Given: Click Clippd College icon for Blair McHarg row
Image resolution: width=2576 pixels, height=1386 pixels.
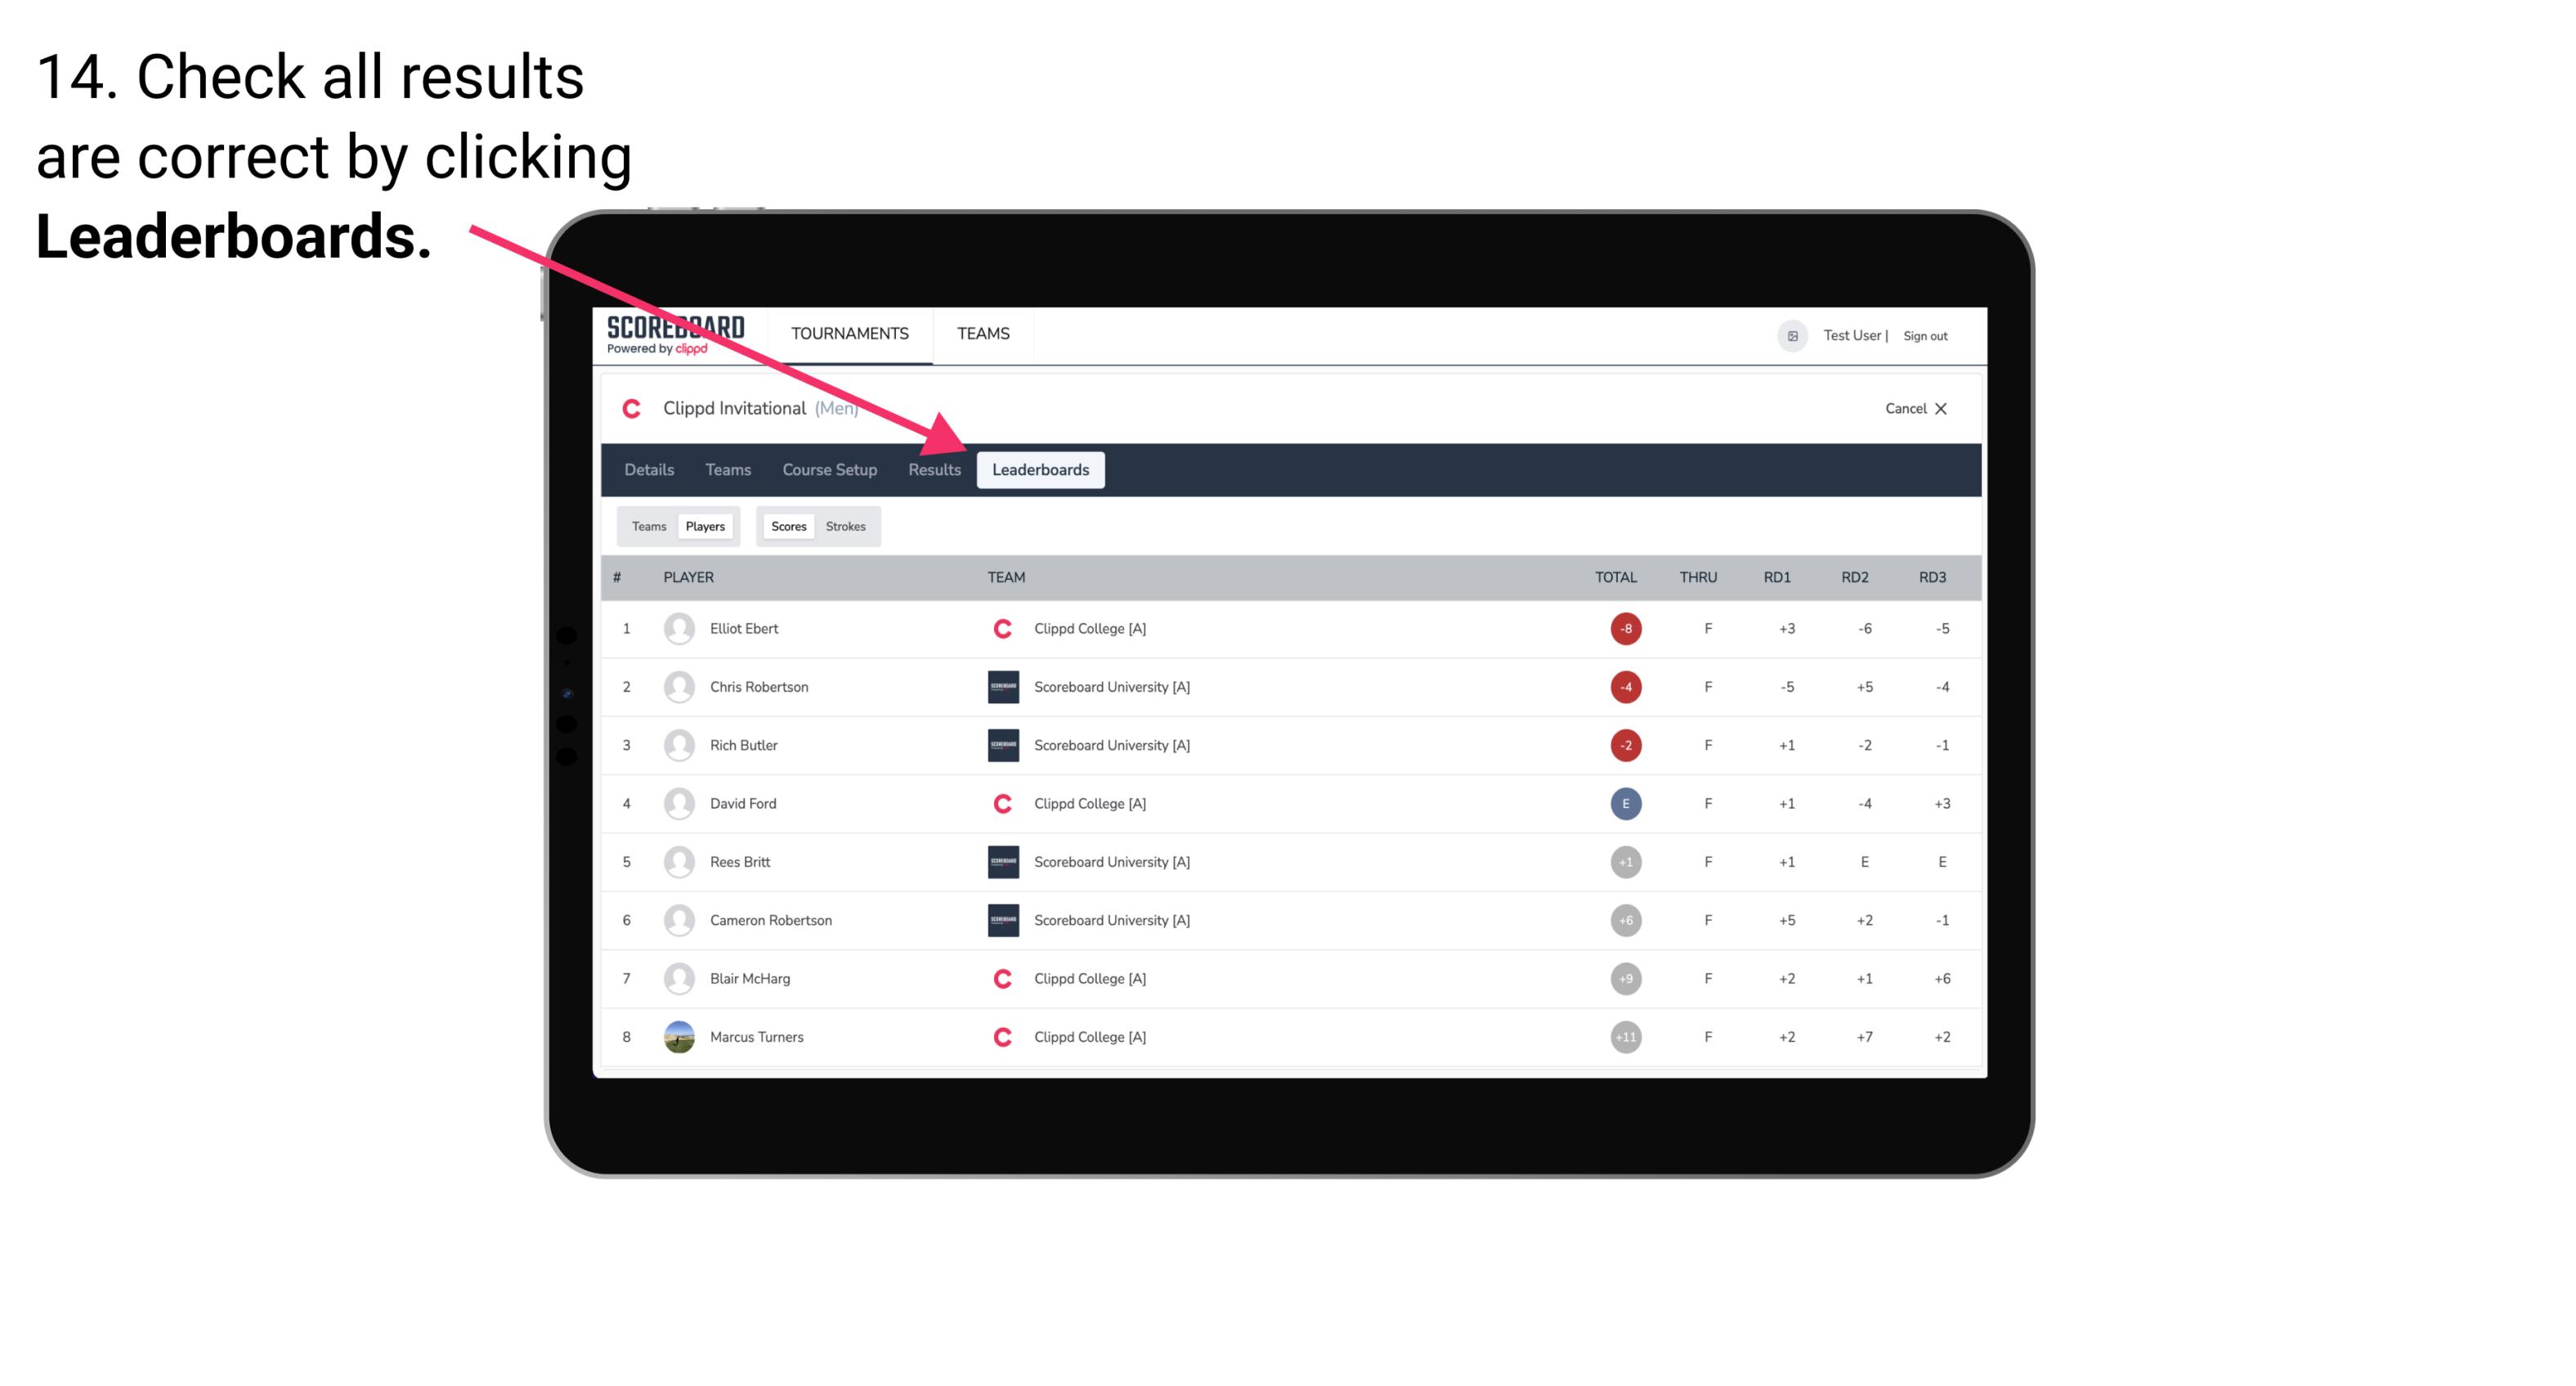Looking at the screenshot, I should coord(997,978).
